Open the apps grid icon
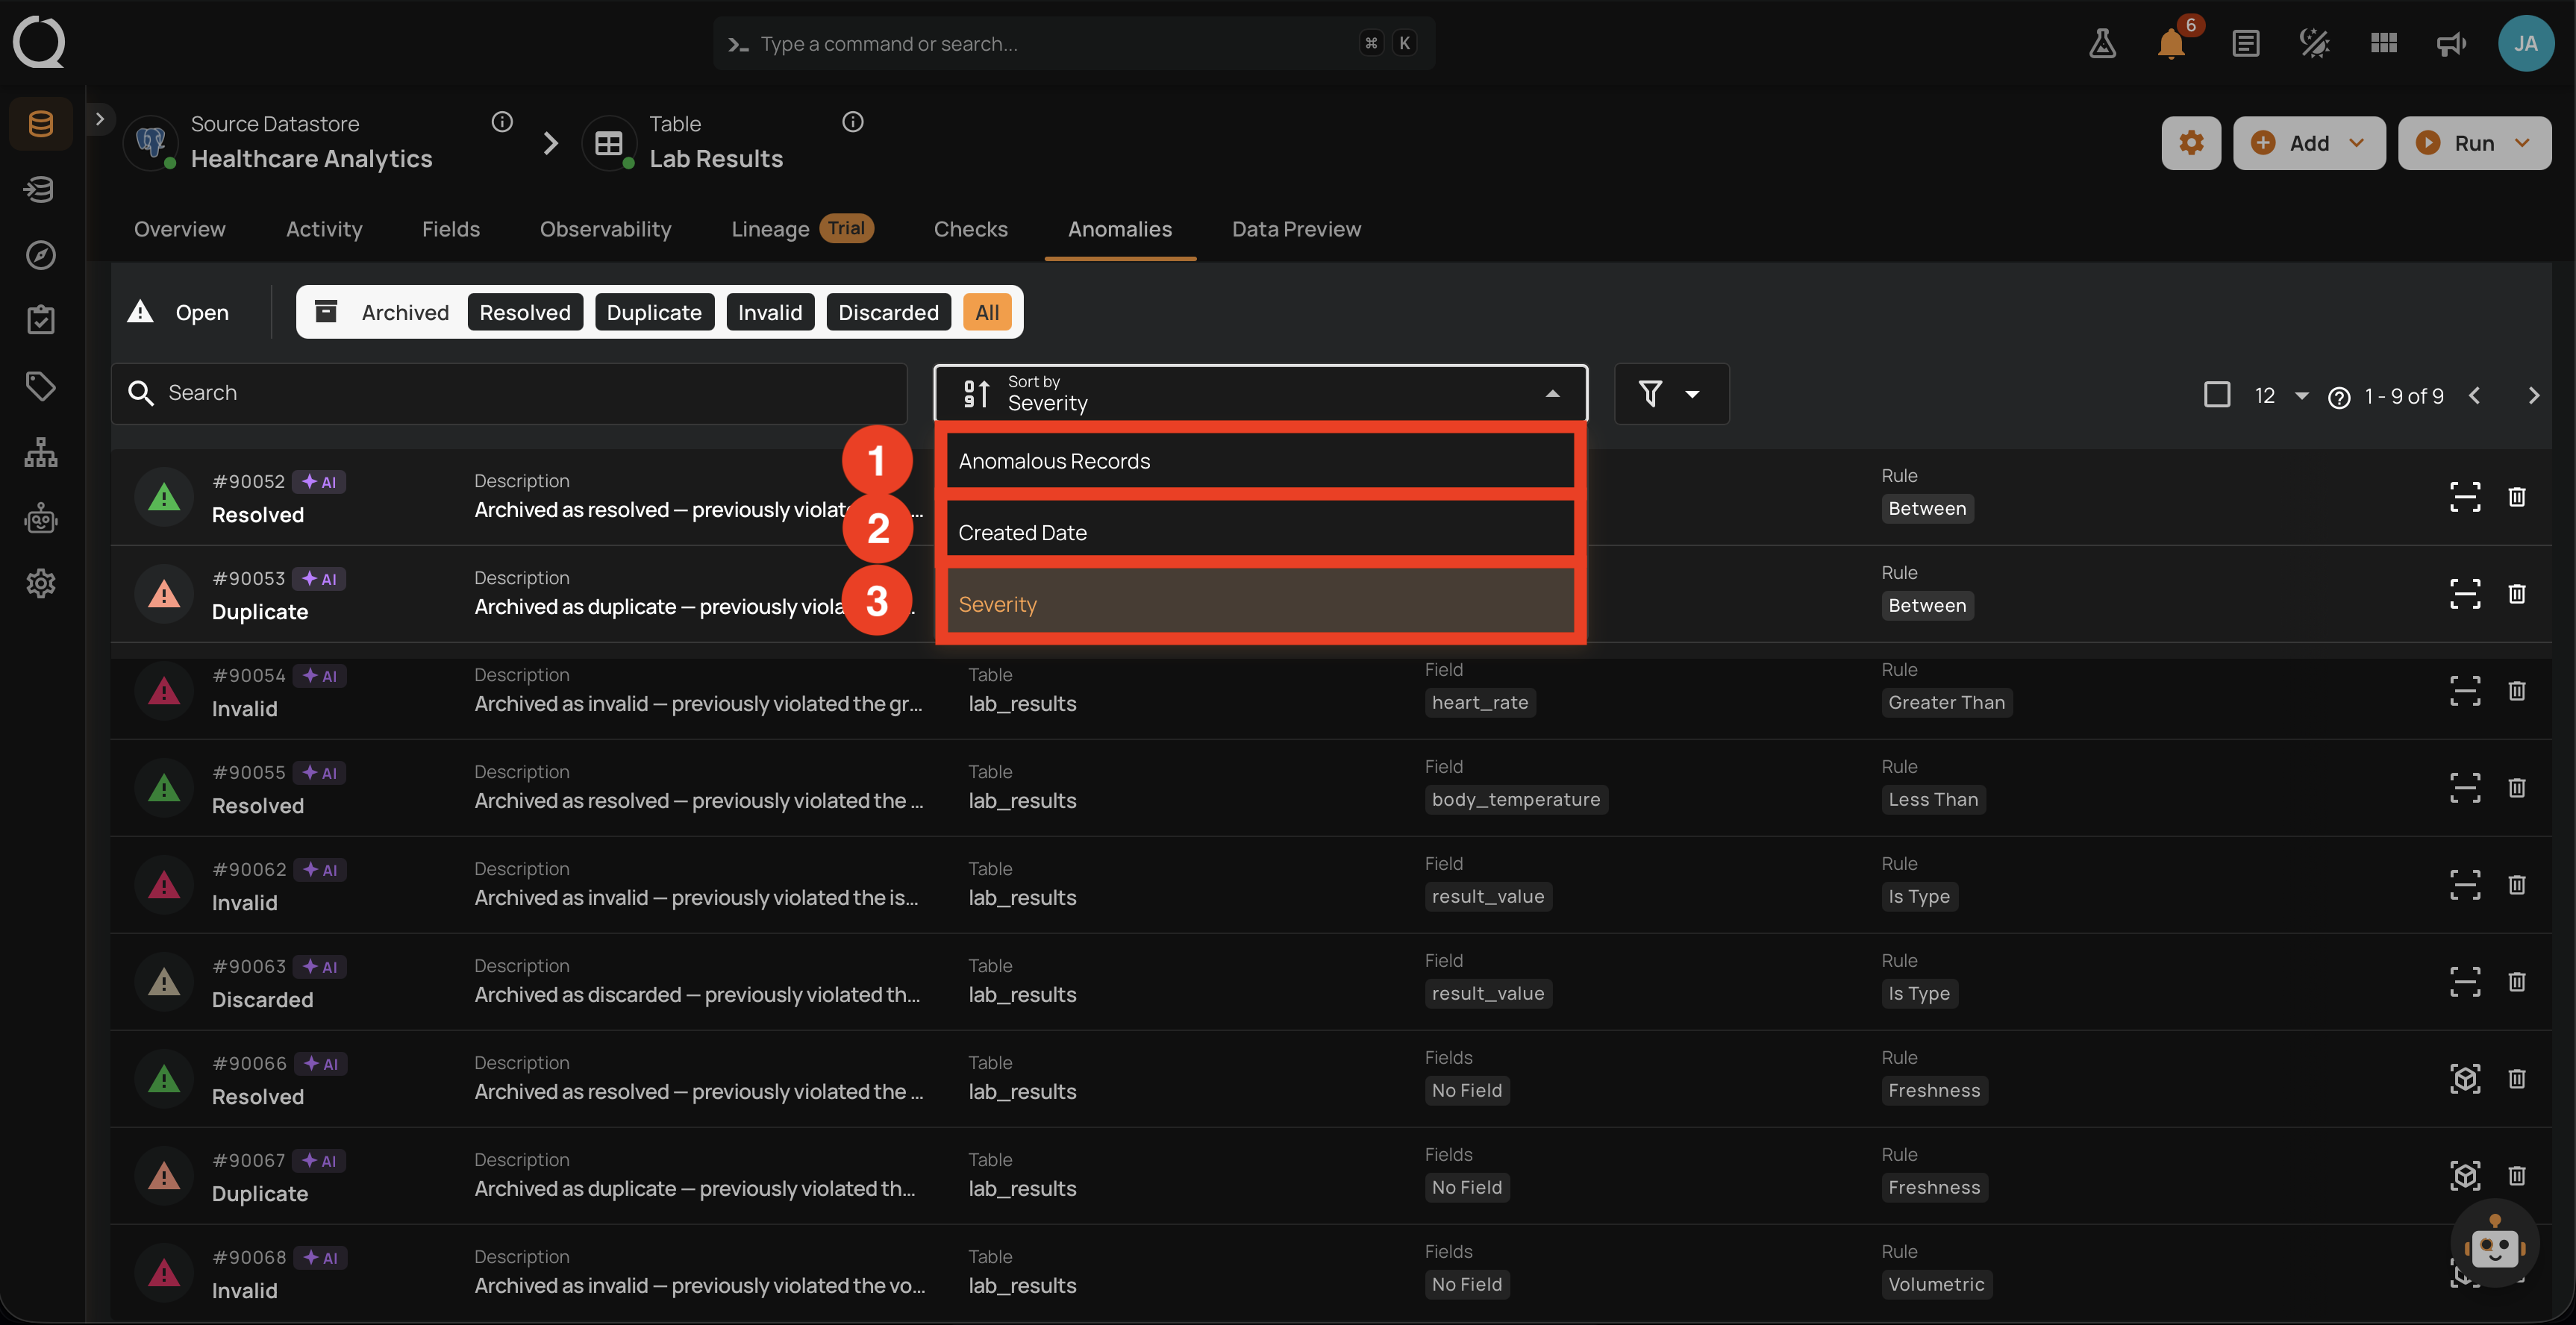Screen dimensions: 2576x1325 pyautogui.click(x=2383, y=43)
